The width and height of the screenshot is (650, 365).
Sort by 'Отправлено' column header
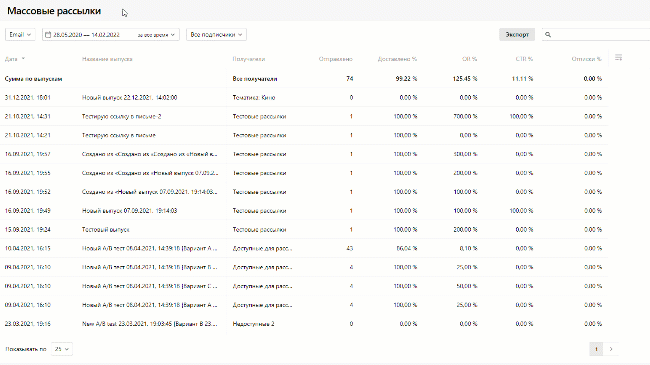pos(336,59)
